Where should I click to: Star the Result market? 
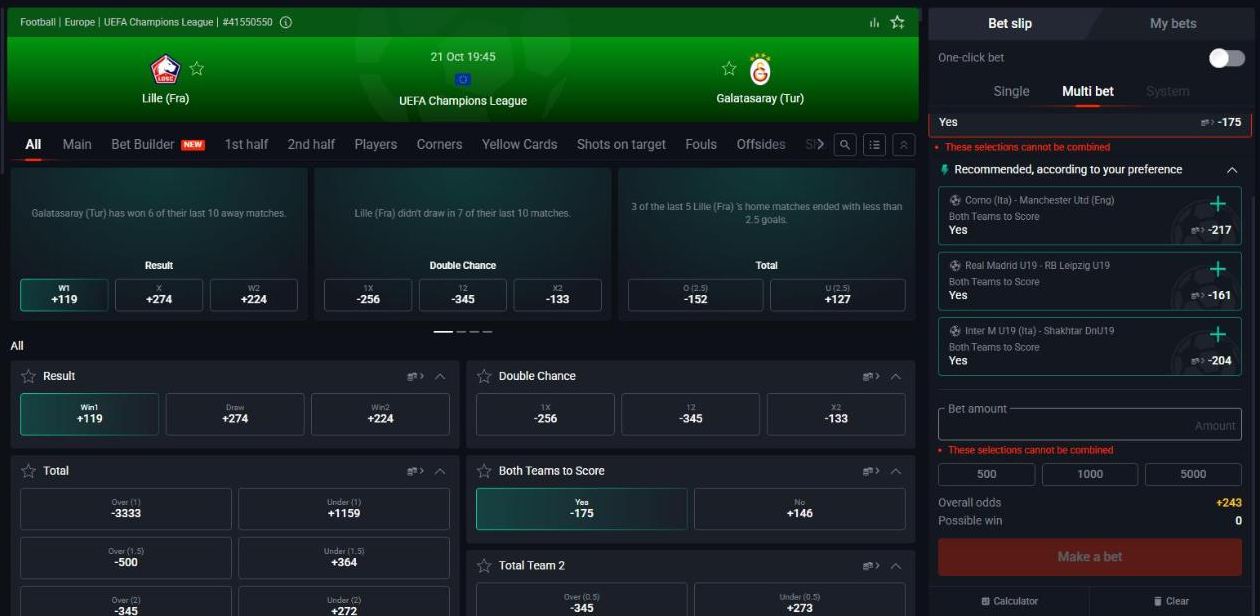pyautogui.click(x=28, y=376)
